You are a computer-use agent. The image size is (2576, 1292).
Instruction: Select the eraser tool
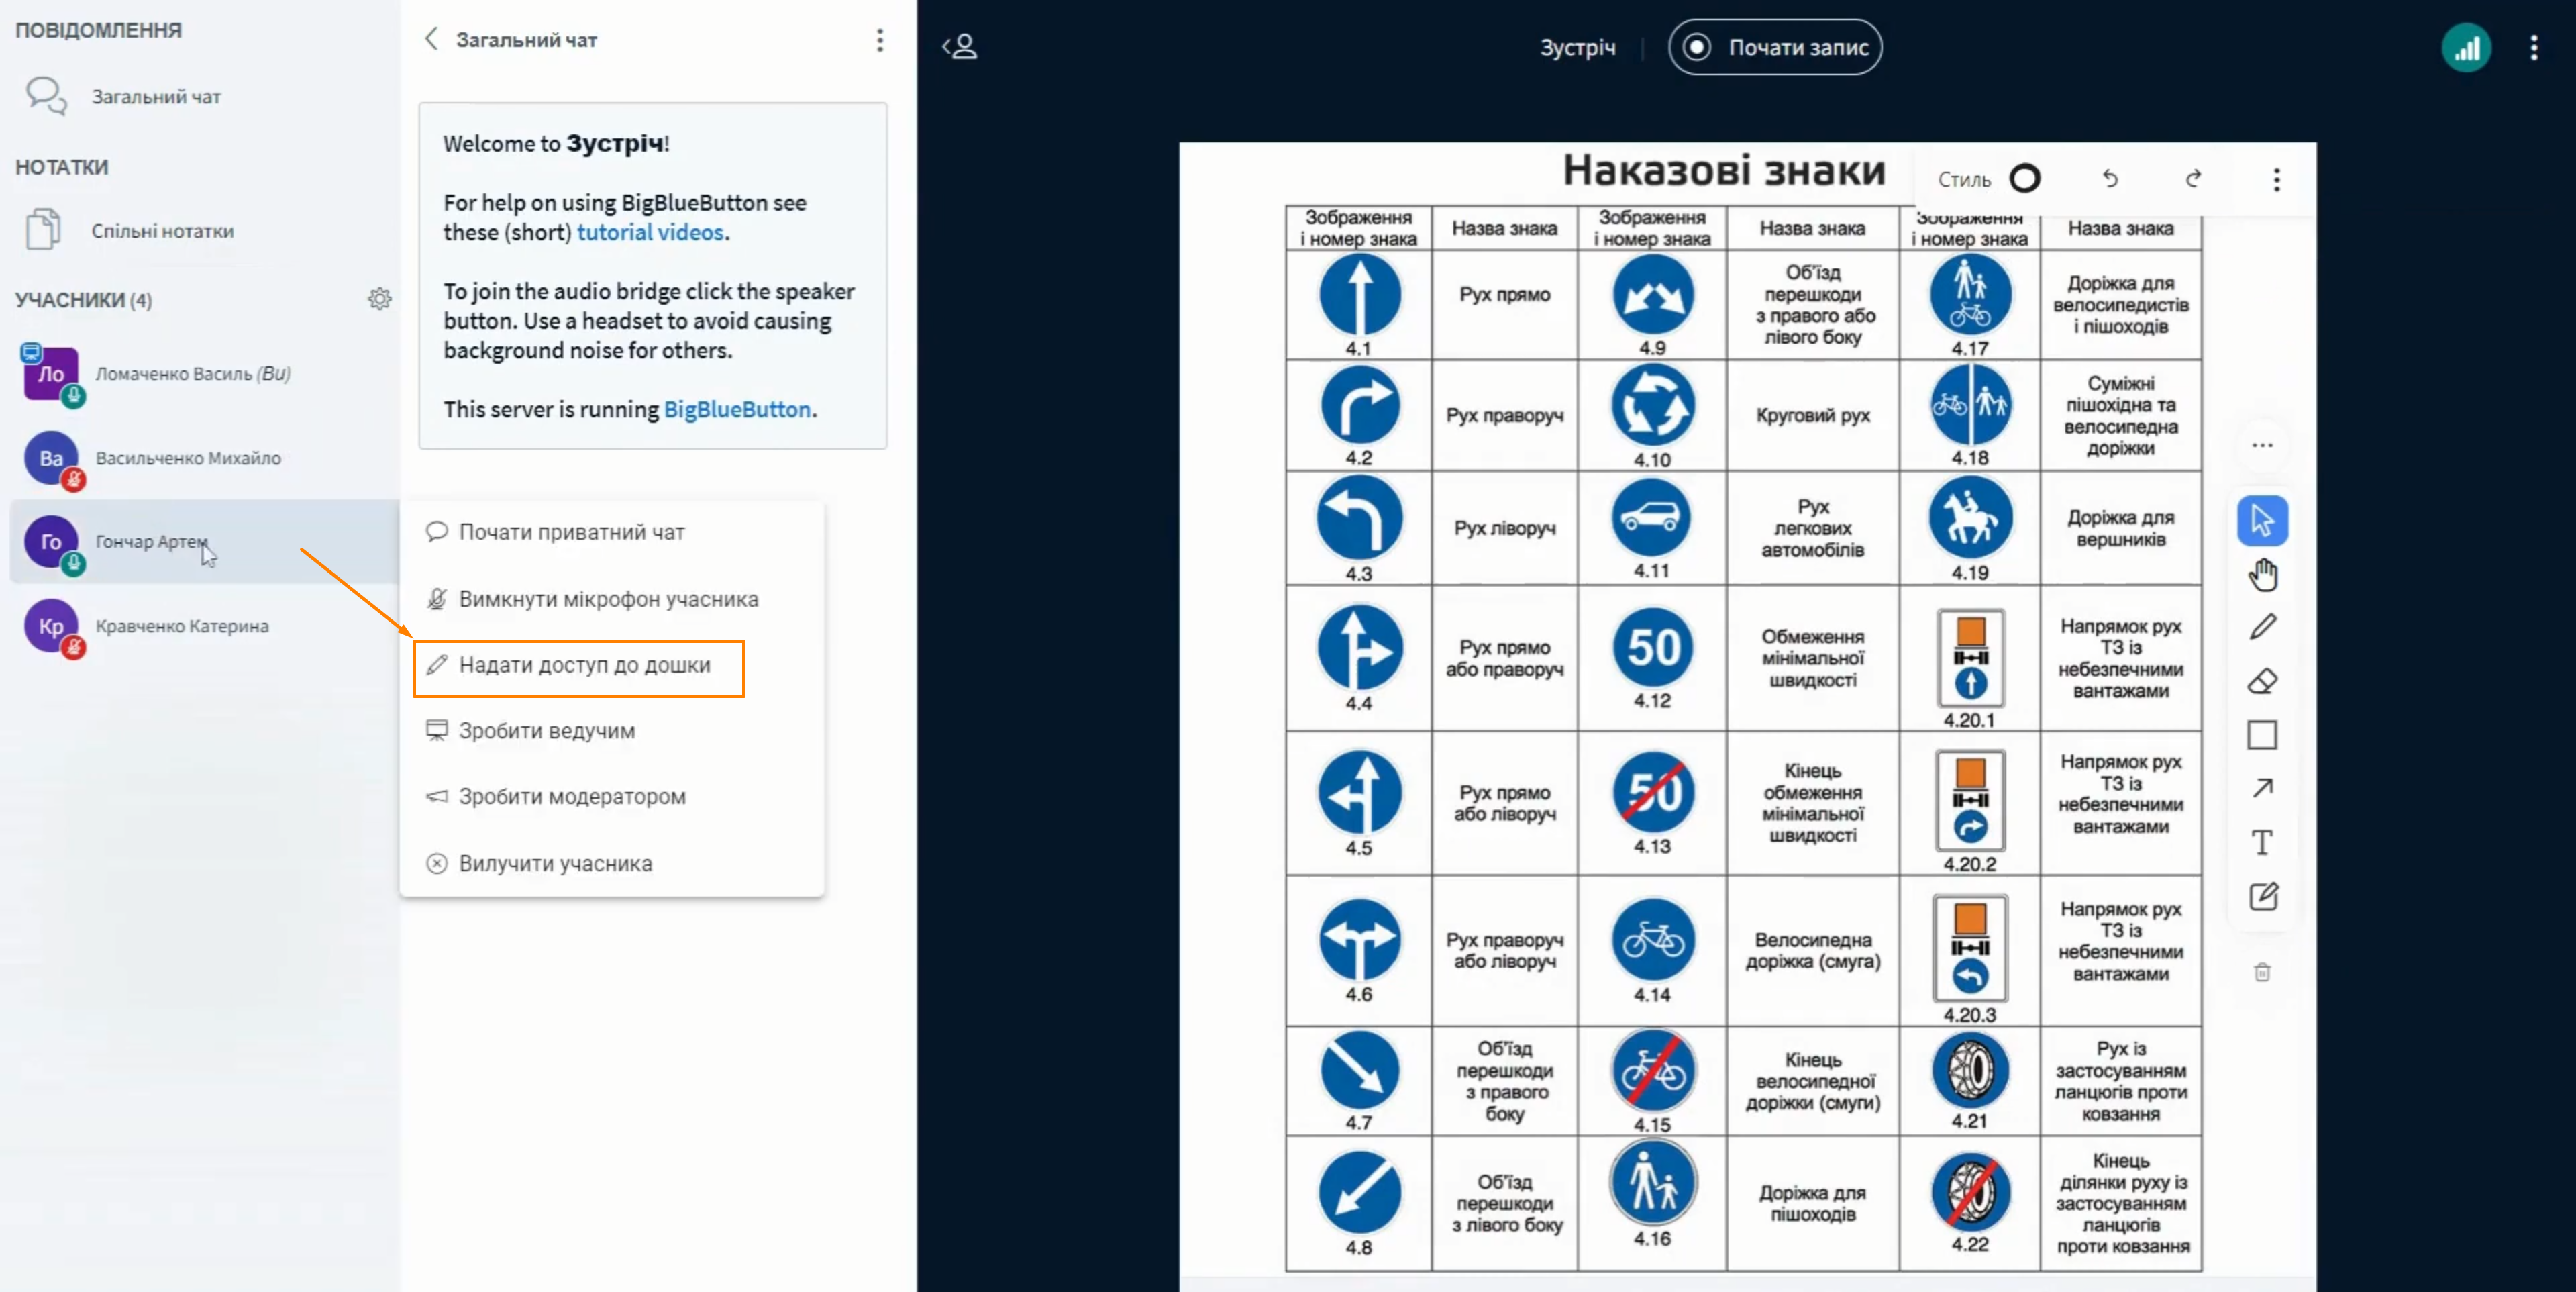2262,681
